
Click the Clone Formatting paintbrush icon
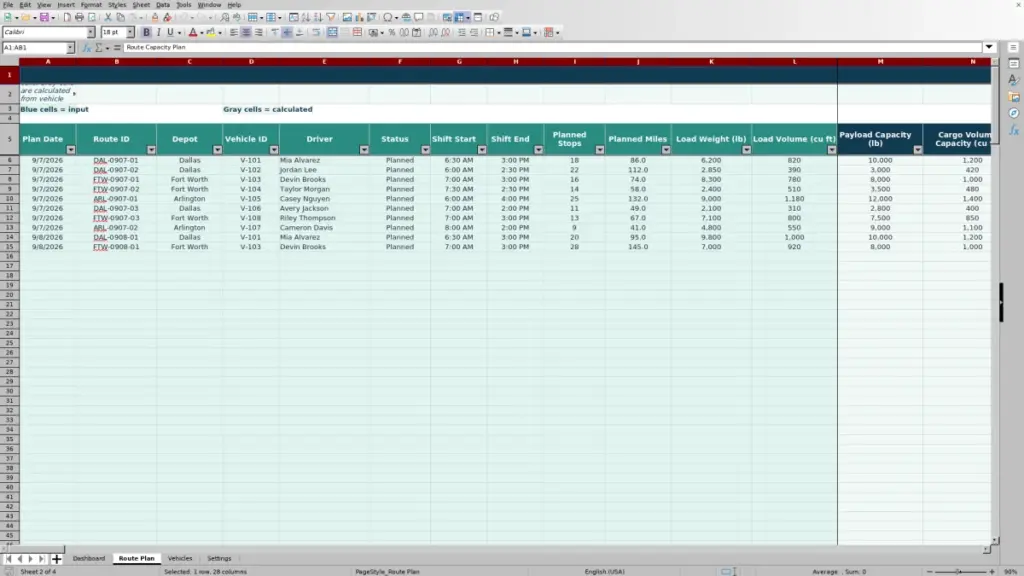[x=155, y=17]
